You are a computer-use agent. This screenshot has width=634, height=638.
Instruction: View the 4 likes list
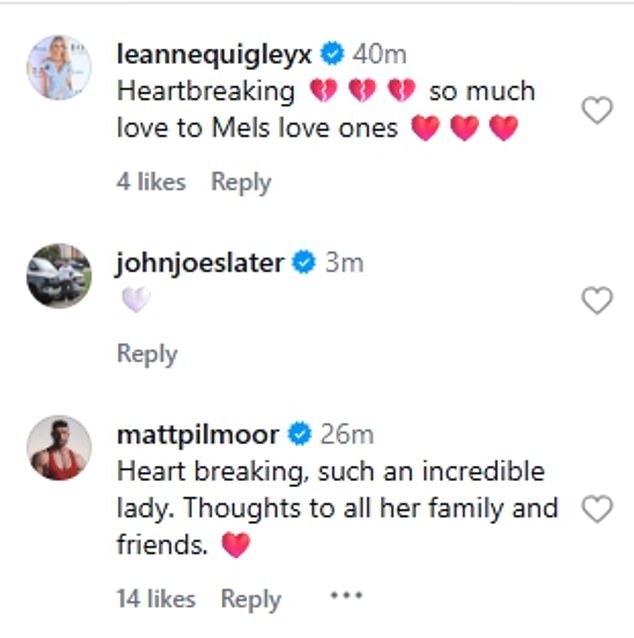coord(151,182)
